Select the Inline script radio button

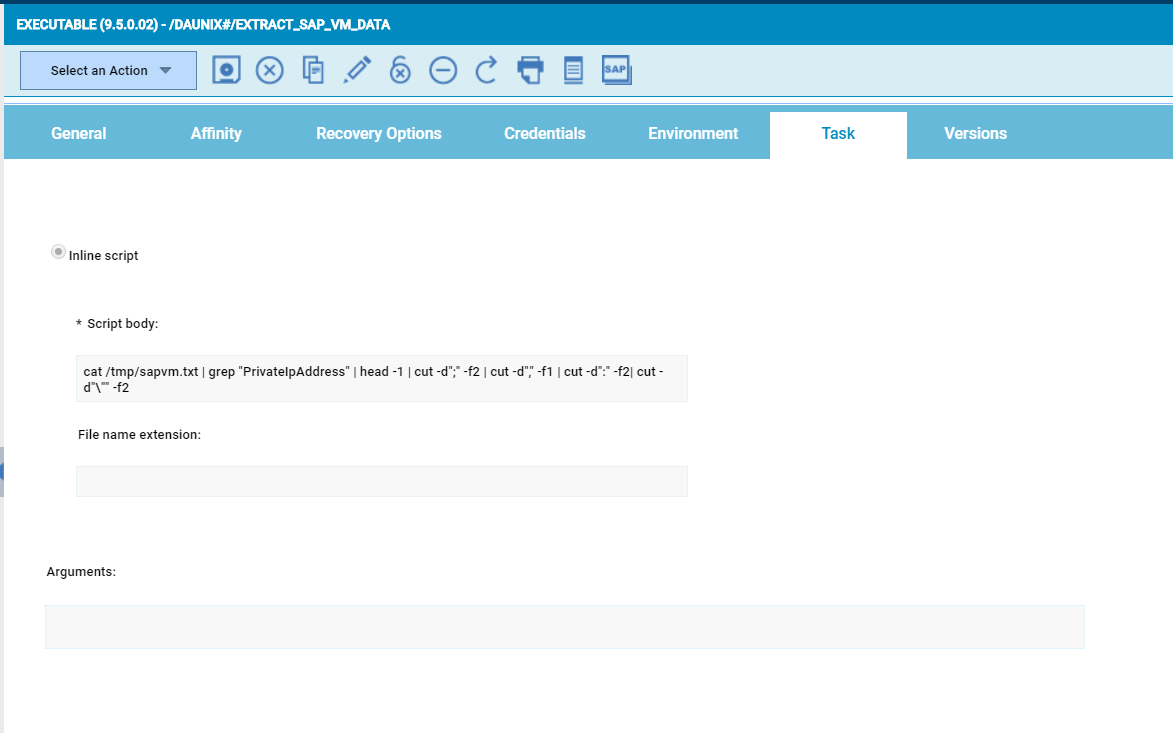tap(59, 253)
